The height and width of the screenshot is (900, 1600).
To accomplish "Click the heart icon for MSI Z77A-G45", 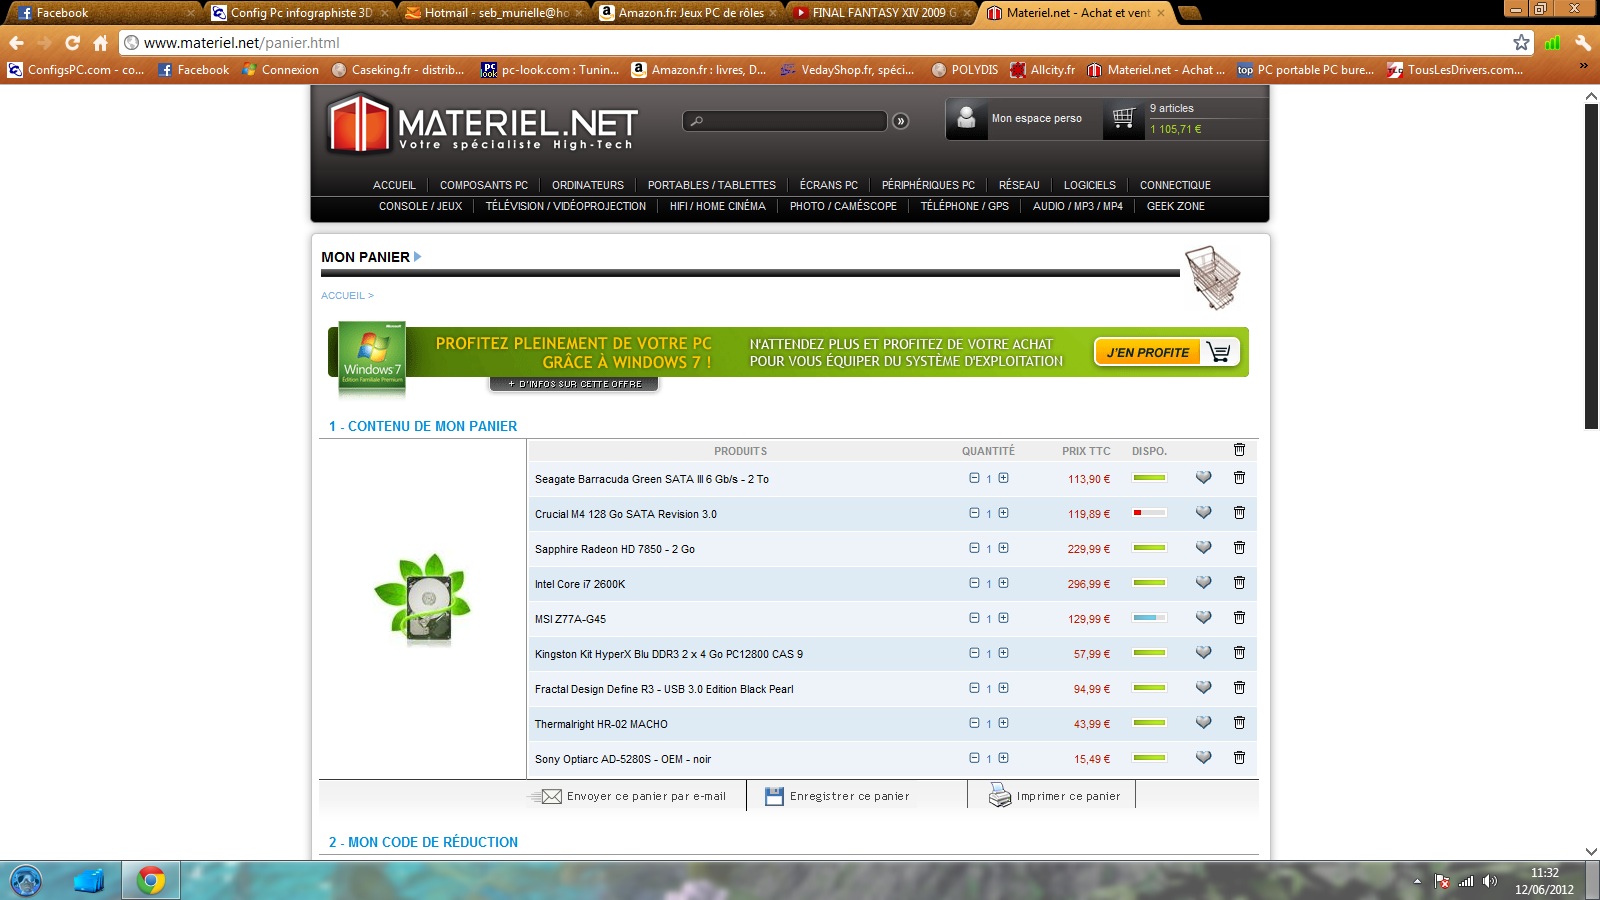I will (1203, 618).
